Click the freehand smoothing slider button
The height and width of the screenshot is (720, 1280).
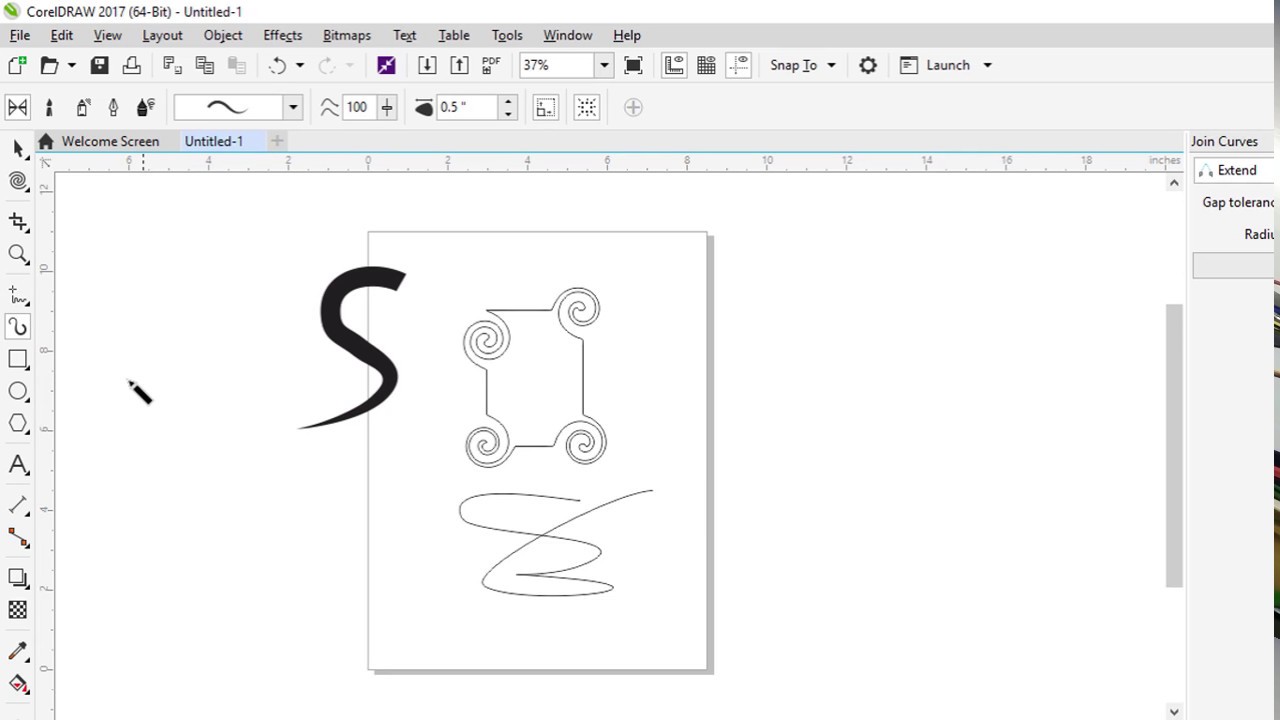click(x=387, y=107)
